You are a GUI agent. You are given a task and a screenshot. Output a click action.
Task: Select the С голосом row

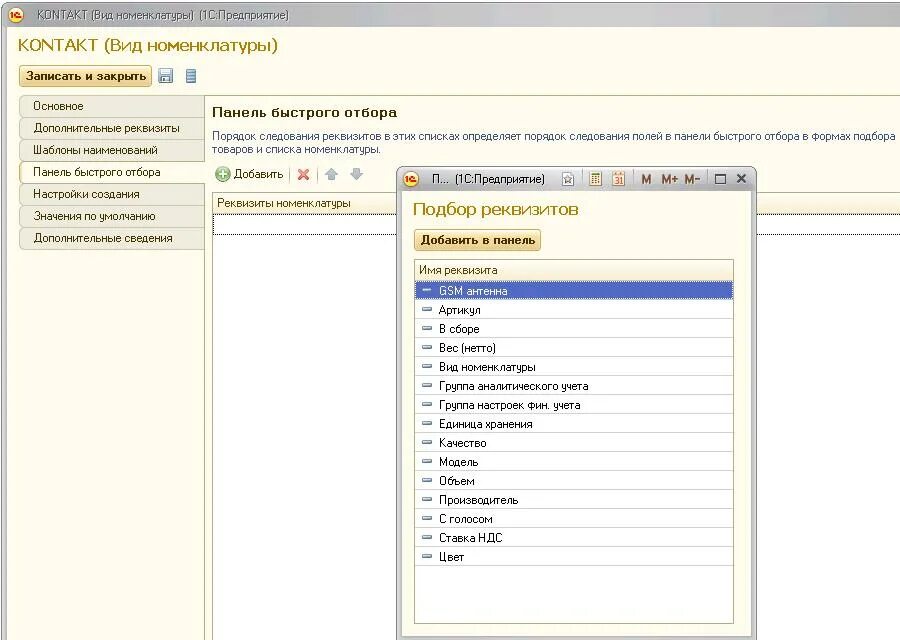click(x=573, y=518)
